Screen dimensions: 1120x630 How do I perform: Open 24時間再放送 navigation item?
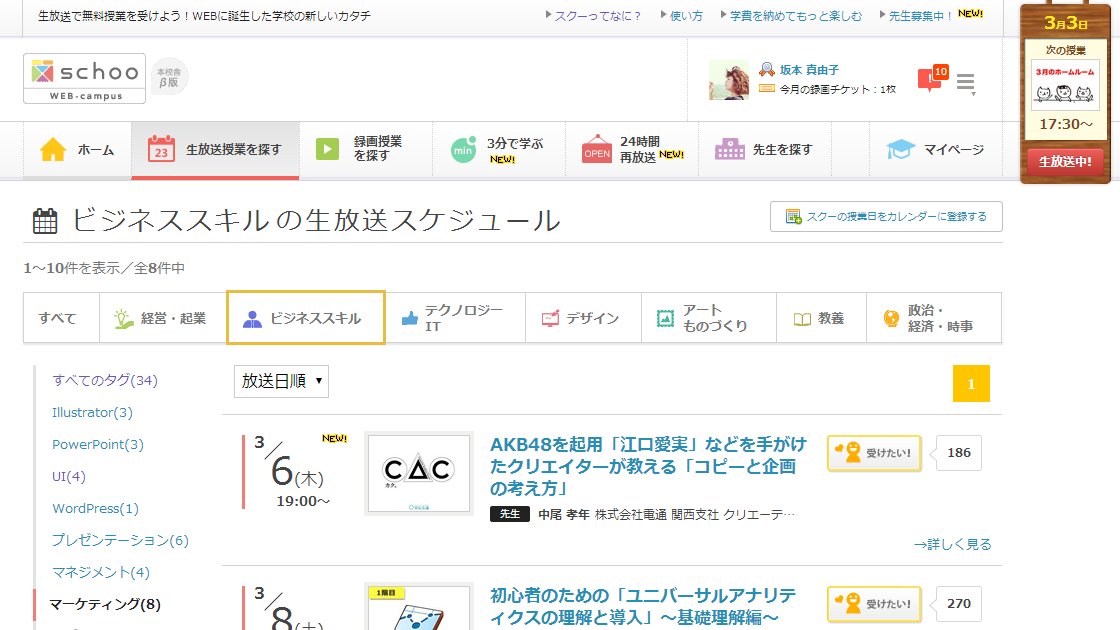pos(632,149)
